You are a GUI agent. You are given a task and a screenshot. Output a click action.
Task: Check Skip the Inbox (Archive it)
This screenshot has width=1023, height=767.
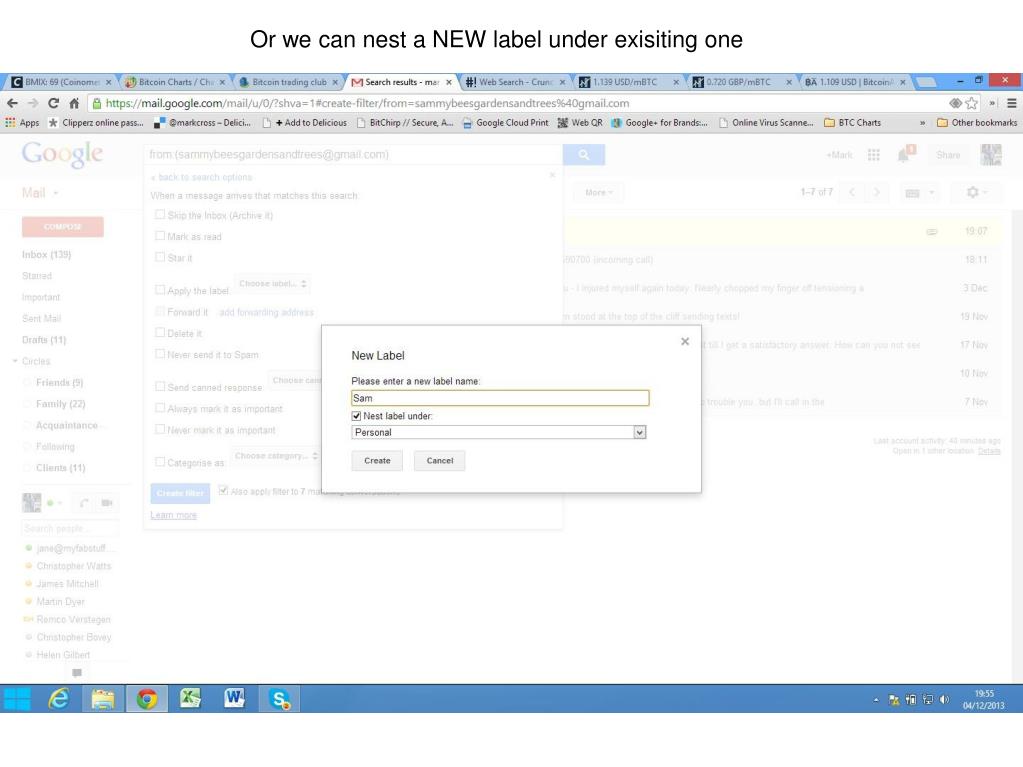click(x=160, y=215)
